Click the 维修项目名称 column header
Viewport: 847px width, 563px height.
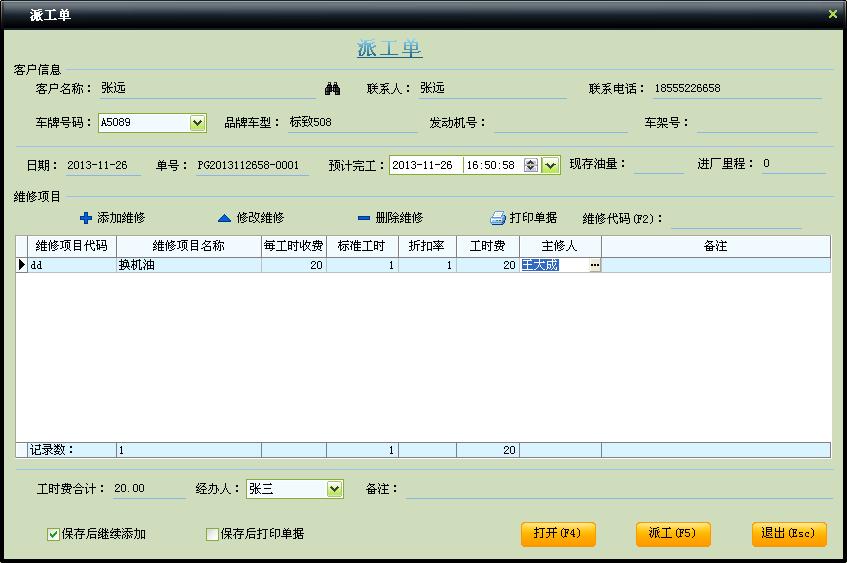(189, 246)
